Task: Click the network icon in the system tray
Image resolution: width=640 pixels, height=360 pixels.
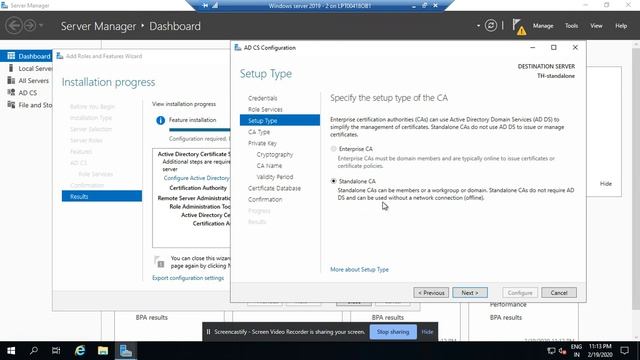Action: point(551,351)
